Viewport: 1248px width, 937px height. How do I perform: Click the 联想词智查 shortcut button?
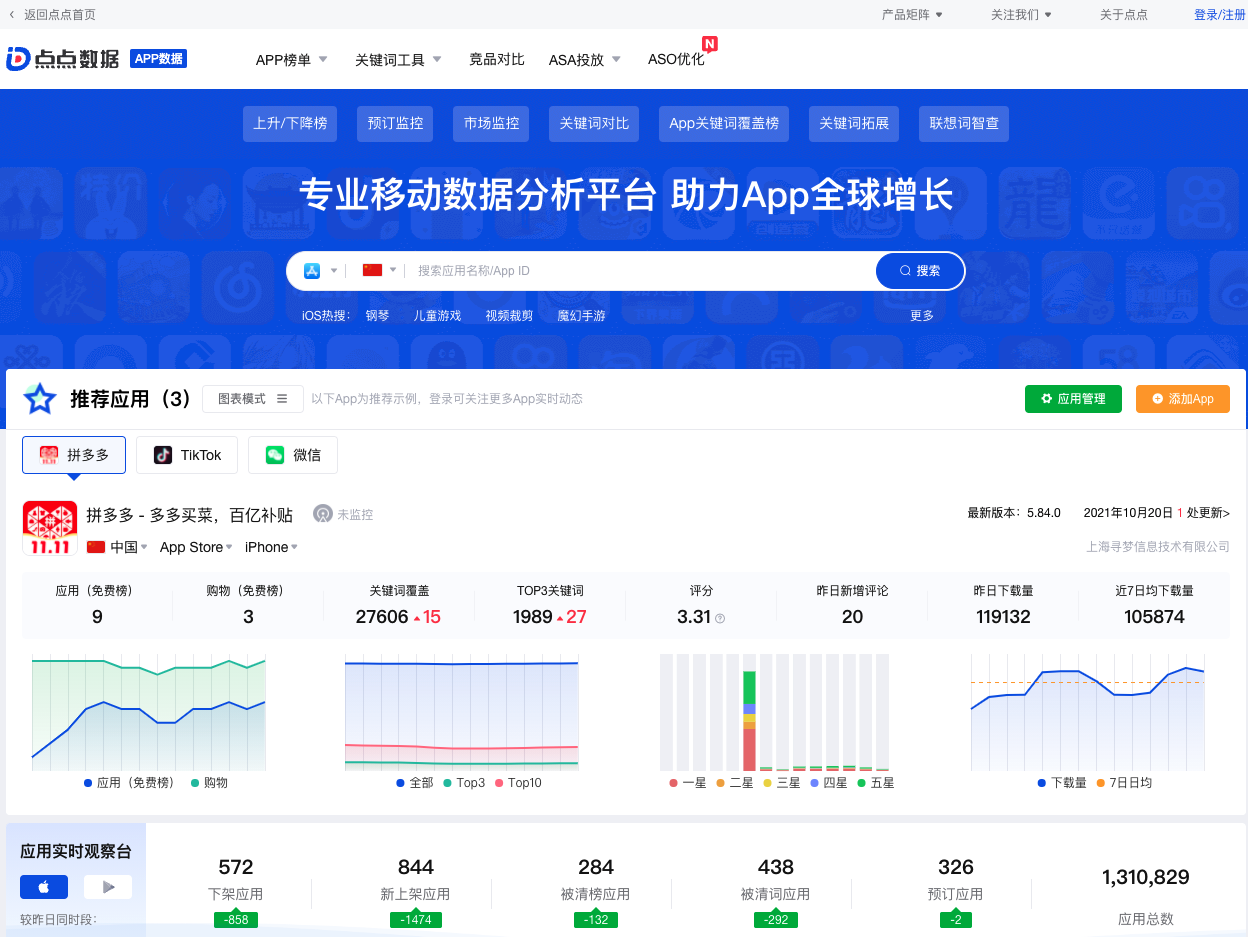tap(964, 124)
